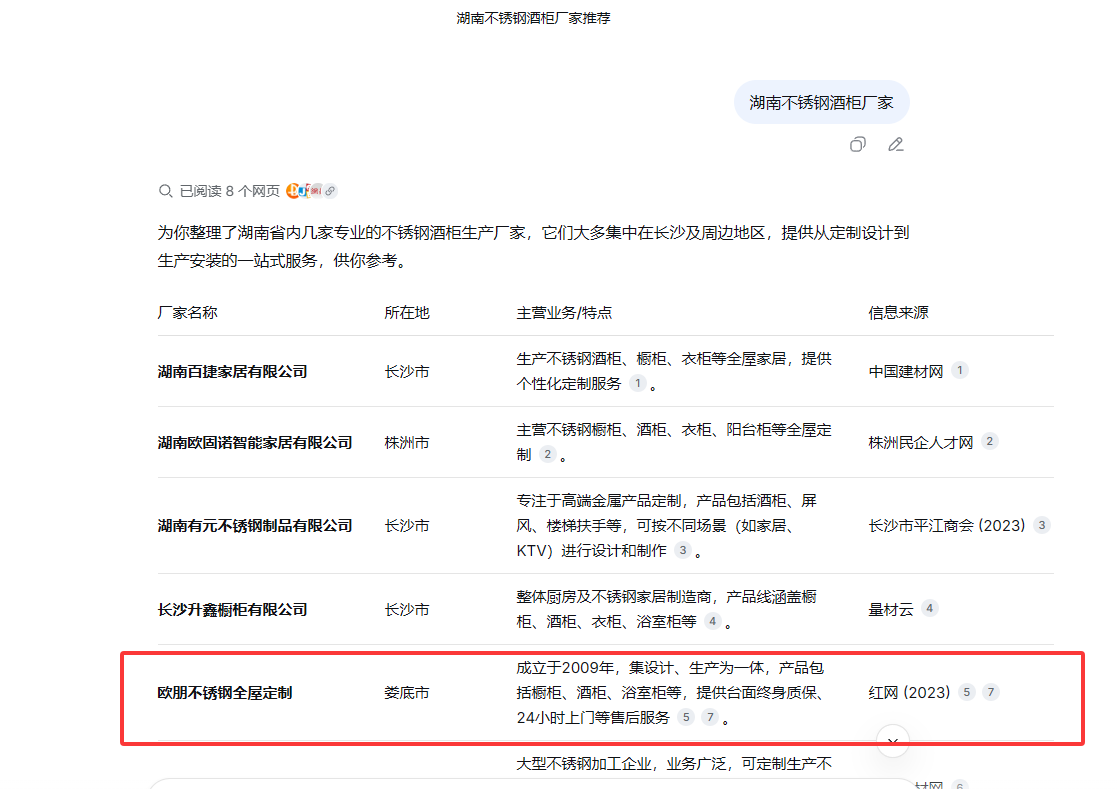This screenshot has height=789, width=1117.
Task: Select 湖南百捷家居有限公司 in the table
Action: [x=232, y=372]
